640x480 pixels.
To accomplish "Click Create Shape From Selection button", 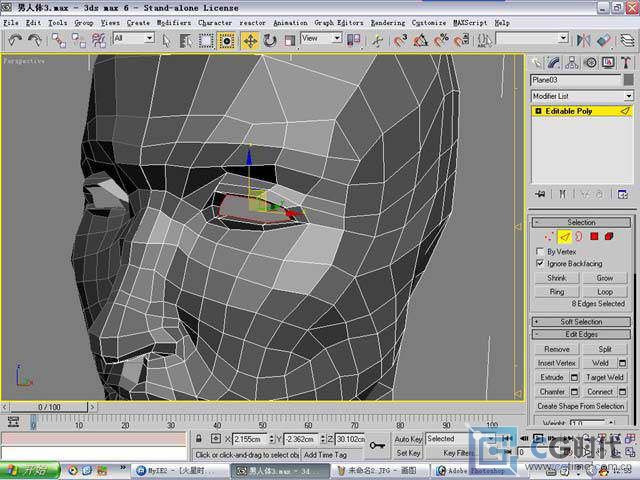I will tap(581, 406).
